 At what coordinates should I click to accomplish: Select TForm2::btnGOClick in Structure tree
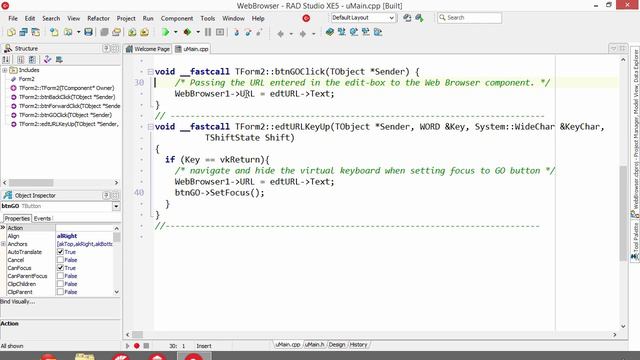(65, 115)
